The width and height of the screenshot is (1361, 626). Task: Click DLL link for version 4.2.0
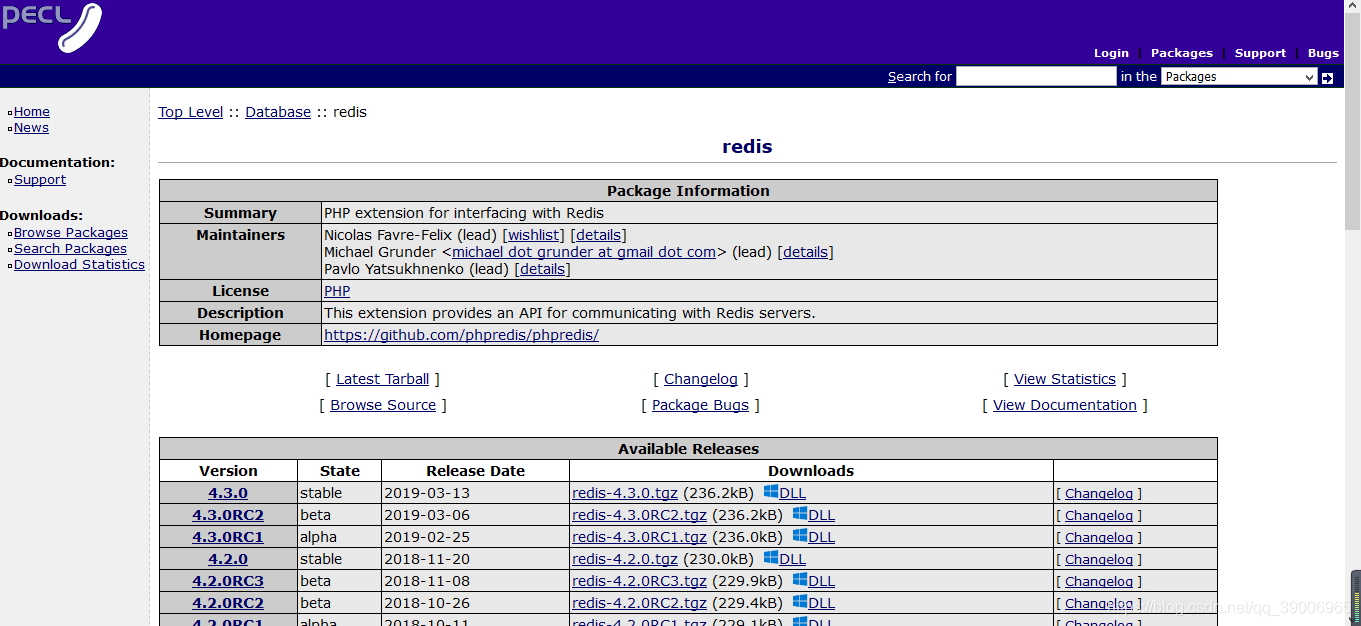(792, 559)
